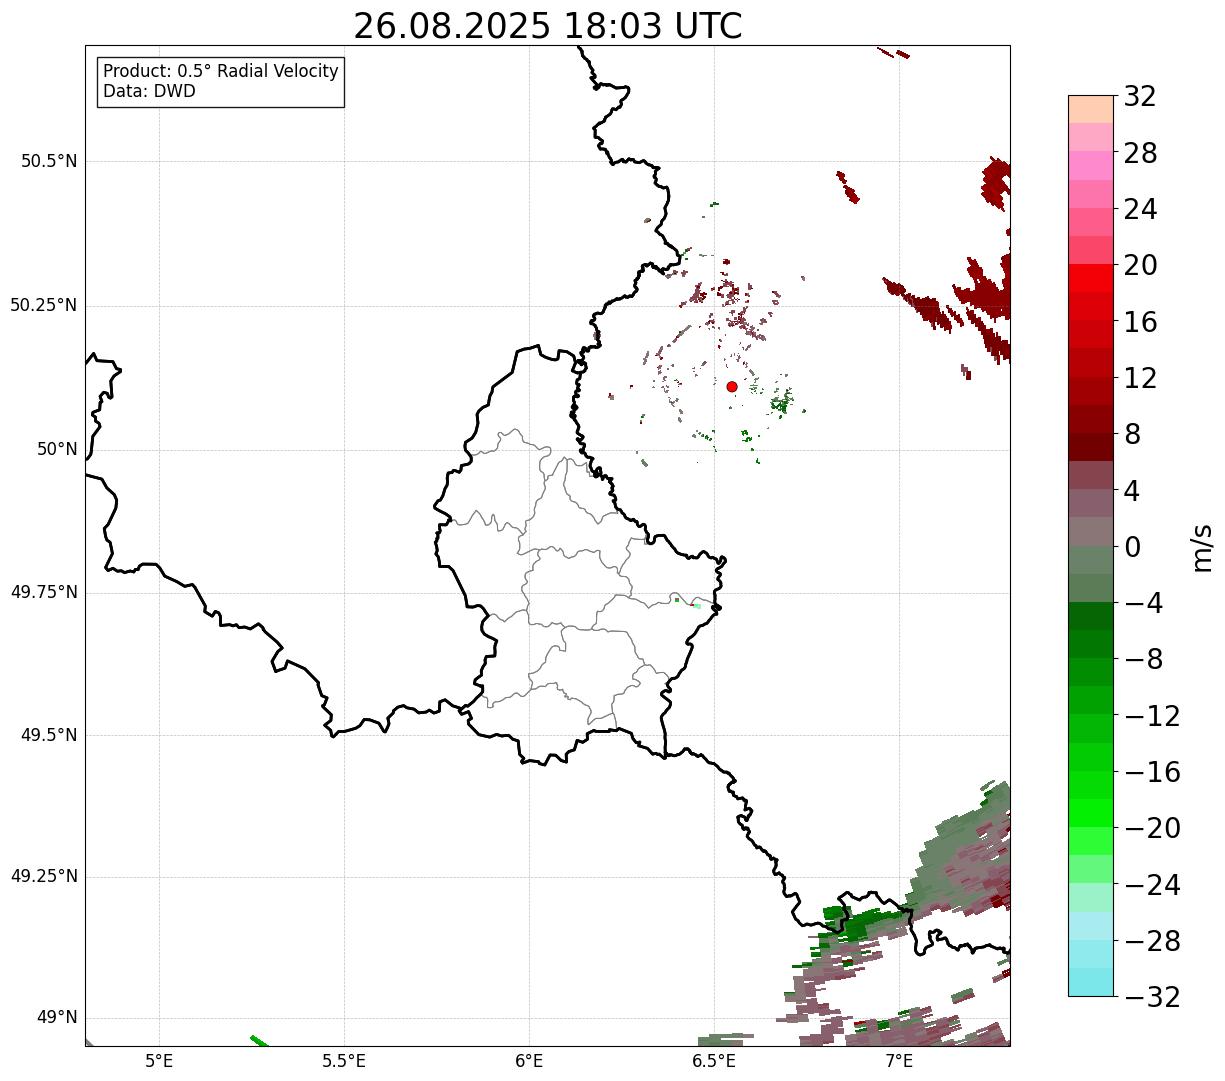Click the colorbar value −12
The width and height of the screenshot is (1225, 1081).
(1152, 716)
